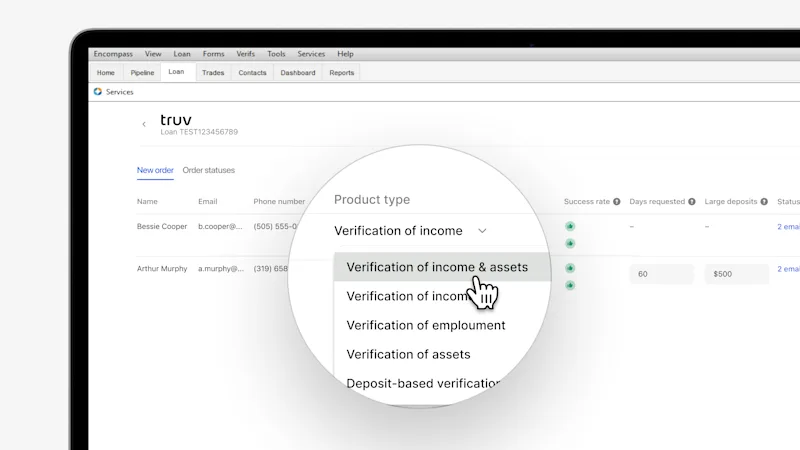Click the Product type column header

pyautogui.click(x=372, y=199)
